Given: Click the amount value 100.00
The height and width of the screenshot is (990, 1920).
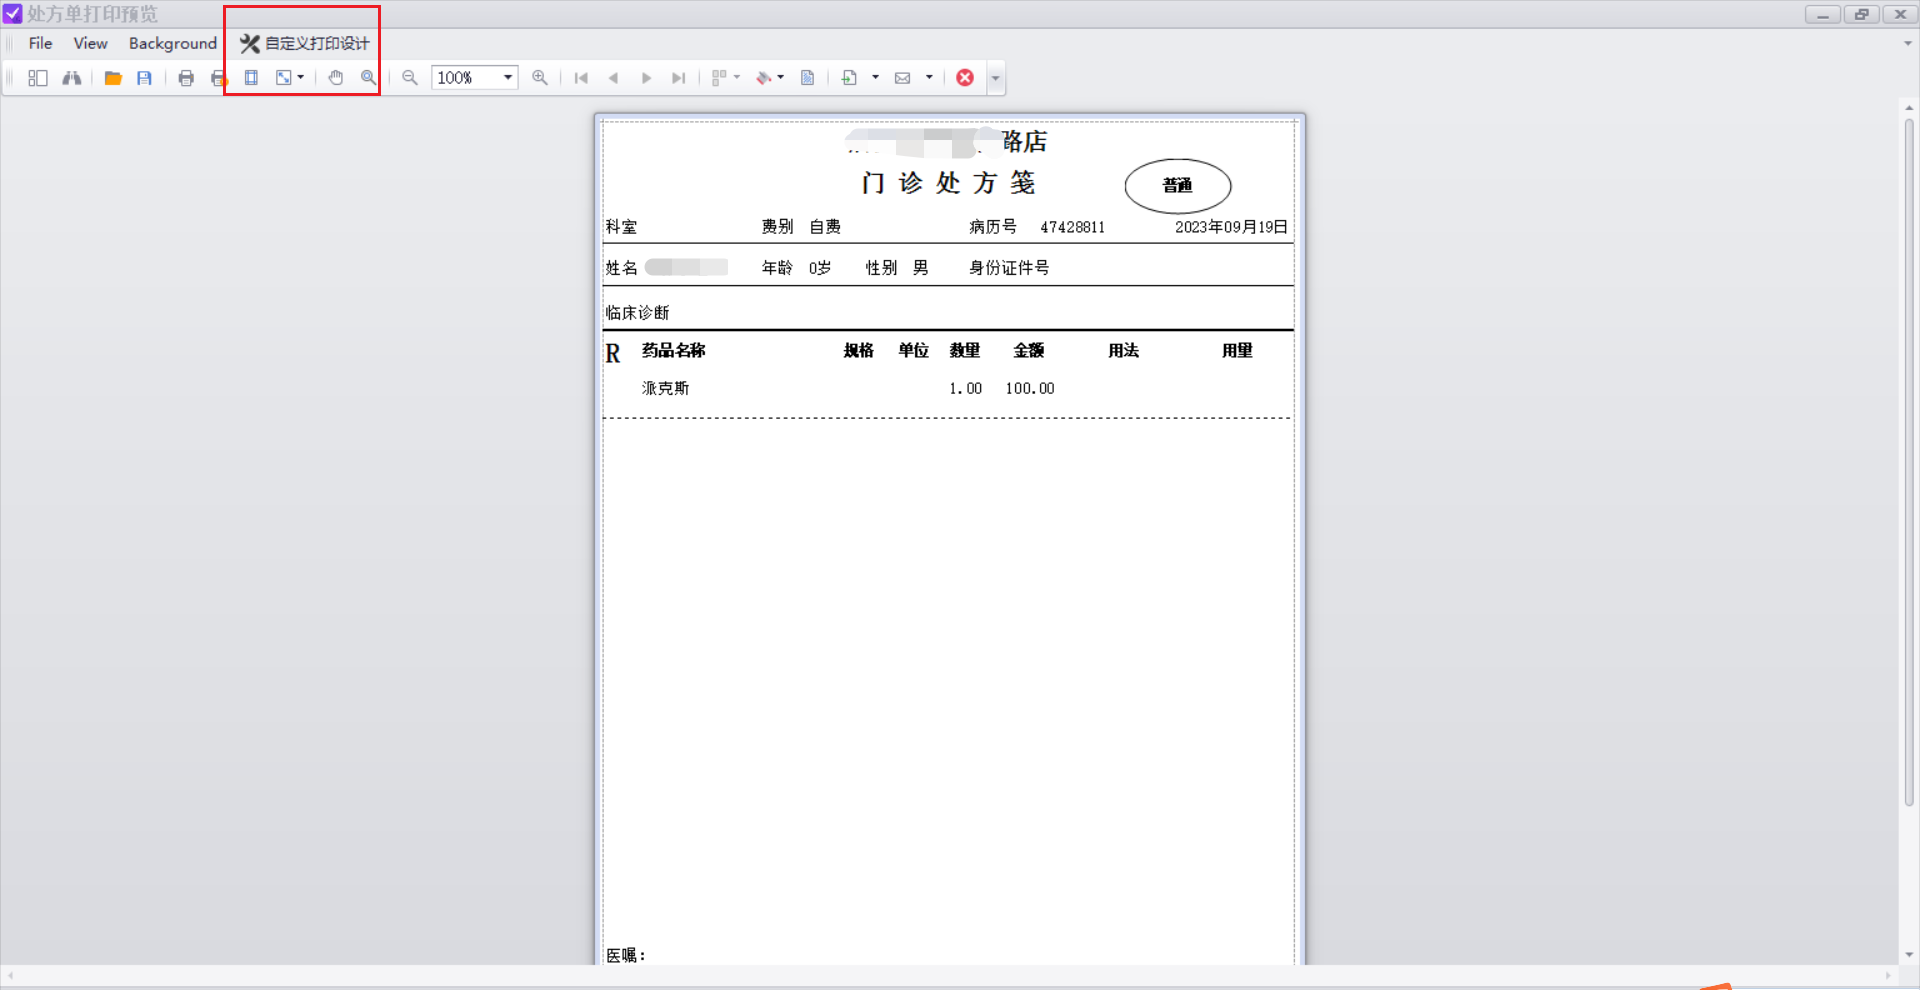Looking at the screenshot, I should [1030, 388].
